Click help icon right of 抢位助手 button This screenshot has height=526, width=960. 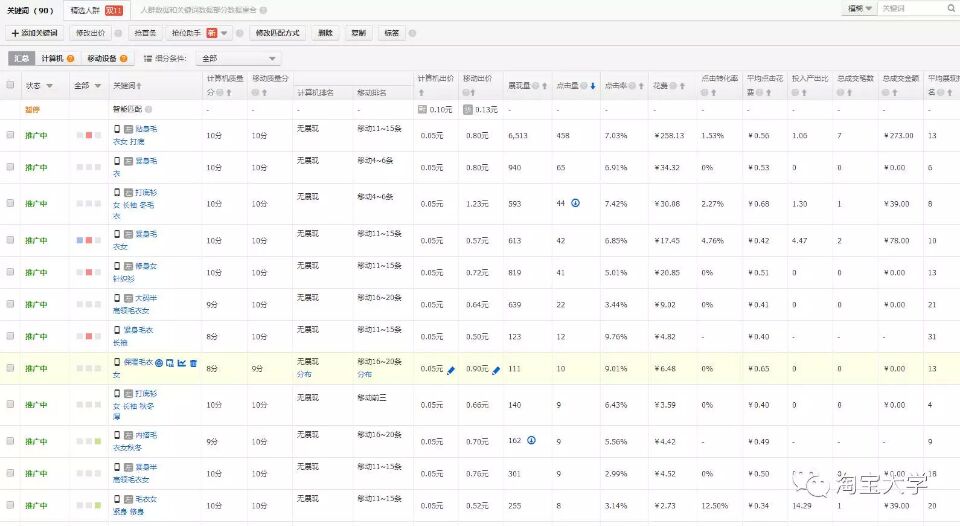[x=239, y=33]
